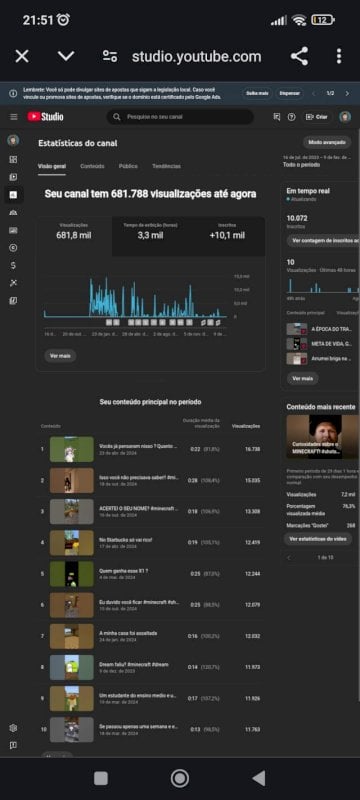Open Quem ganha esse X1? video title

123,571
